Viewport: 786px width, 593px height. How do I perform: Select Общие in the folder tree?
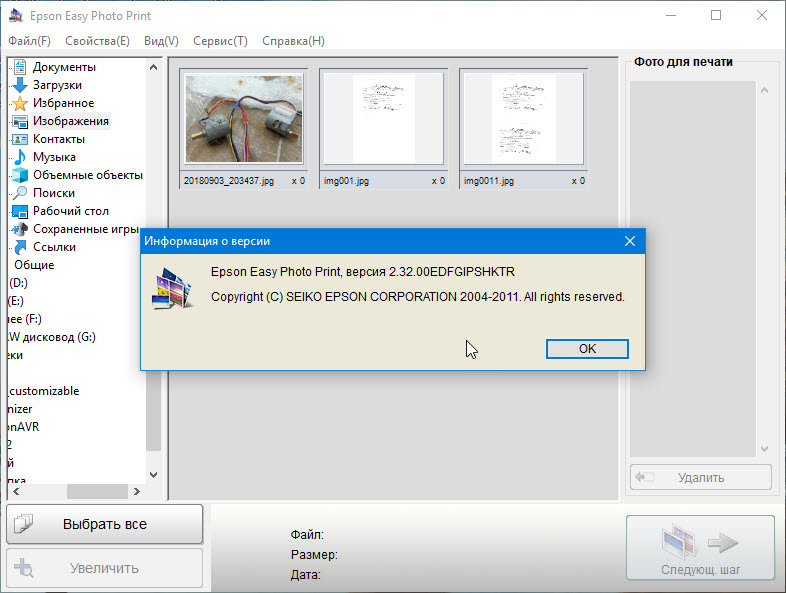click(34, 265)
